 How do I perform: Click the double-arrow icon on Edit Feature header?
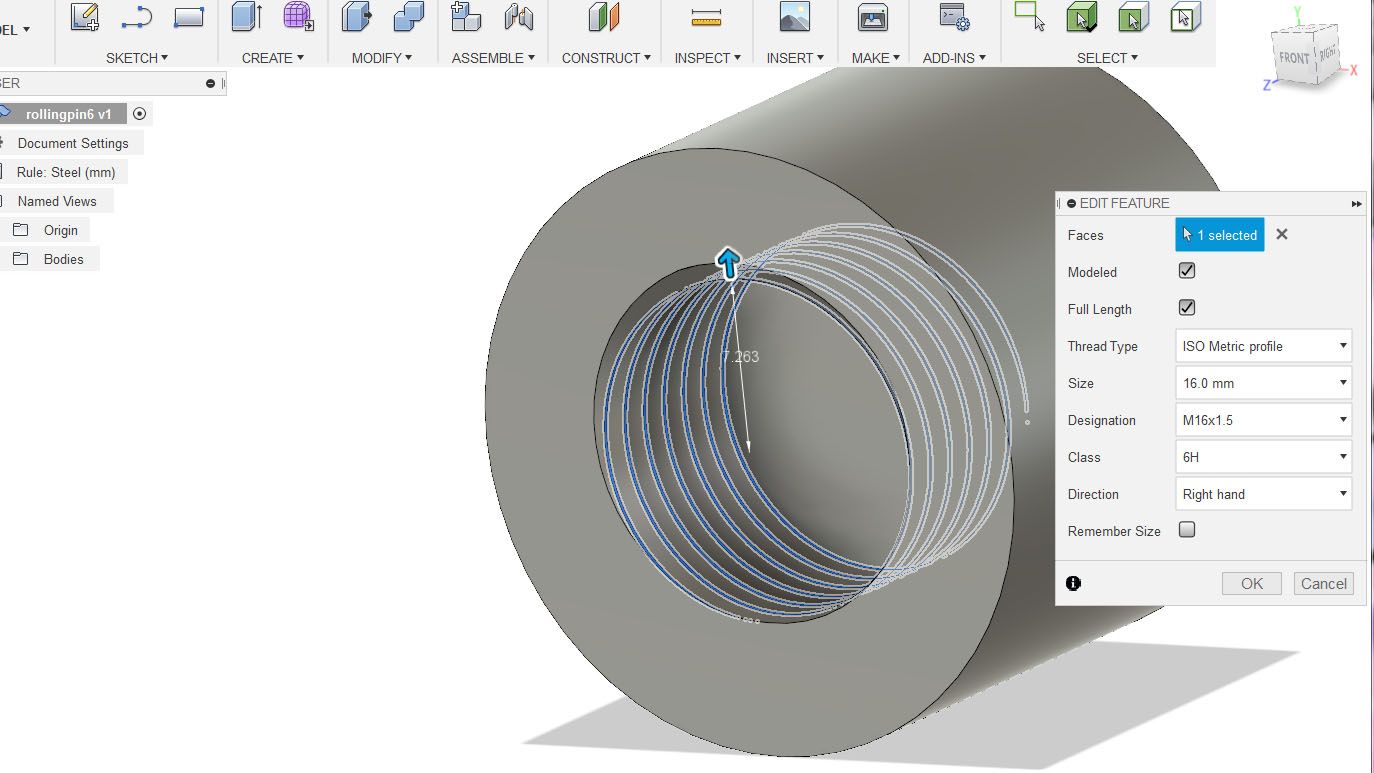pyautogui.click(x=1356, y=204)
